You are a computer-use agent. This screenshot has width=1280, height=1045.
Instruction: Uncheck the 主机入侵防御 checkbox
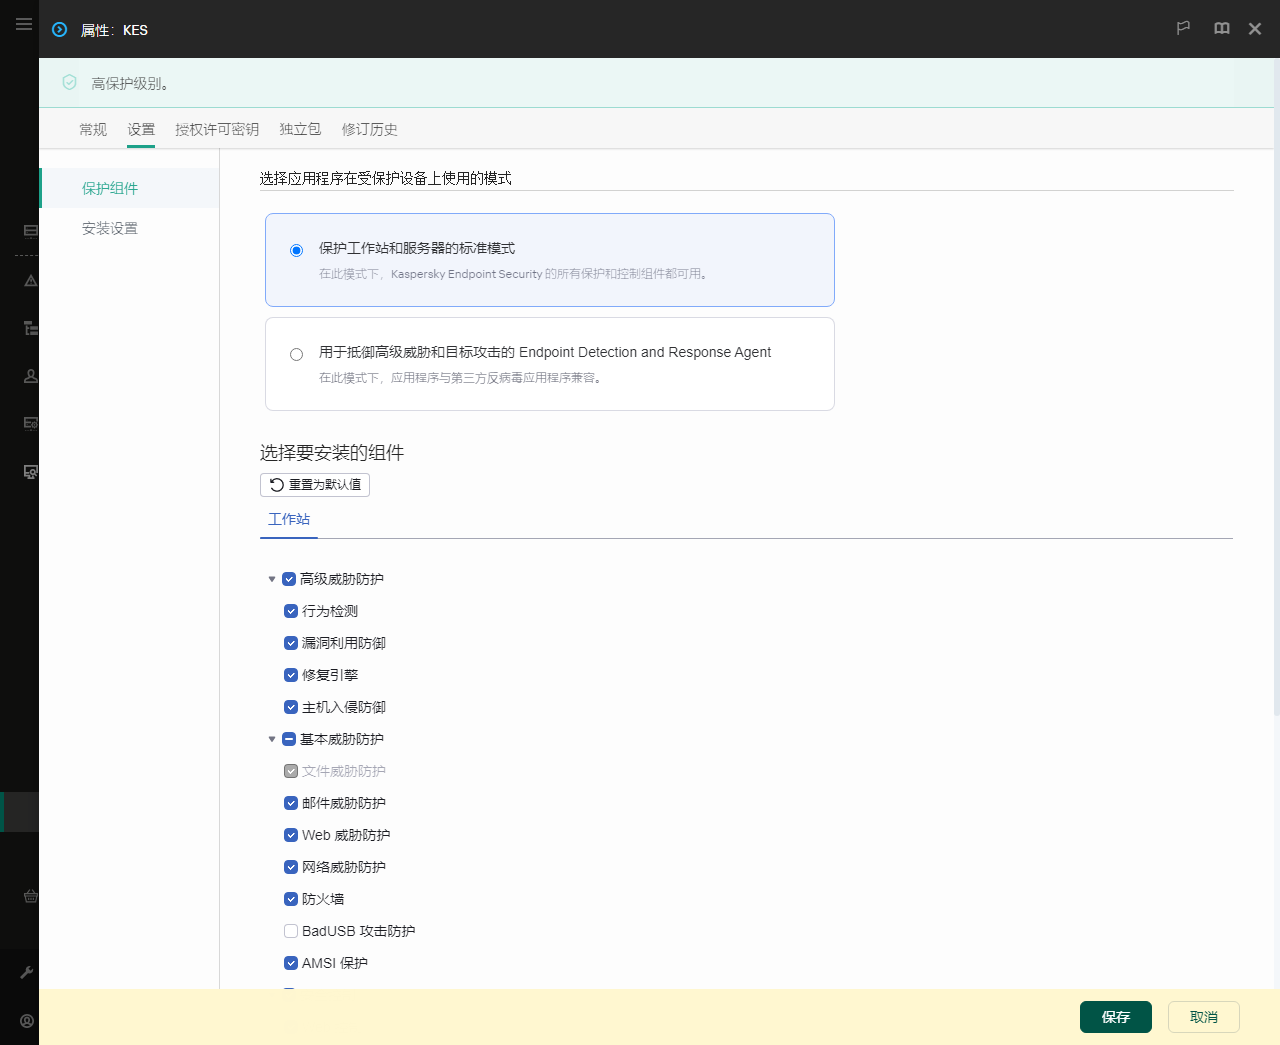pos(291,707)
